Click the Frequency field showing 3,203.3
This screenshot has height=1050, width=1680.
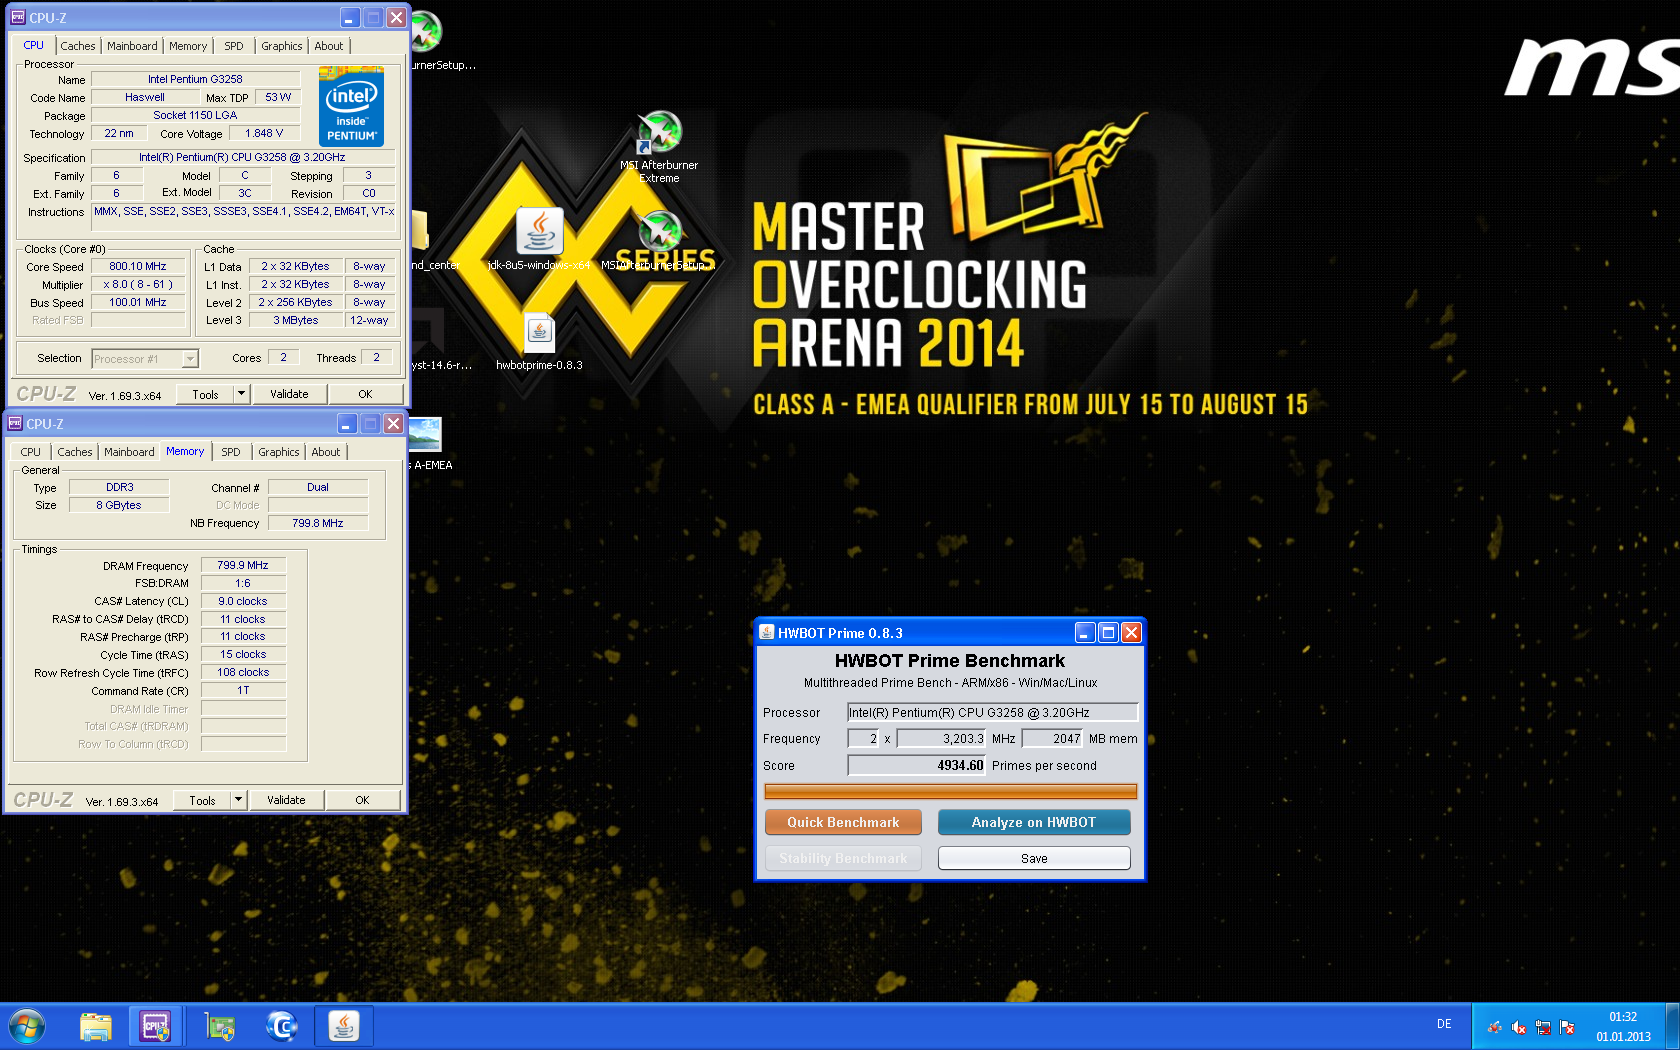pyautogui.click(x=942, y=738)
